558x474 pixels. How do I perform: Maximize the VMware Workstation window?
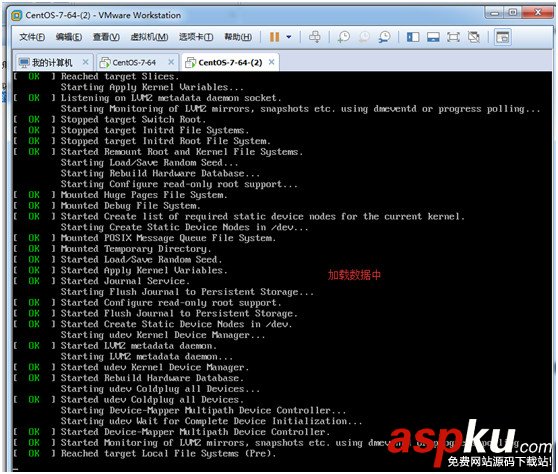tap(513, 13)
